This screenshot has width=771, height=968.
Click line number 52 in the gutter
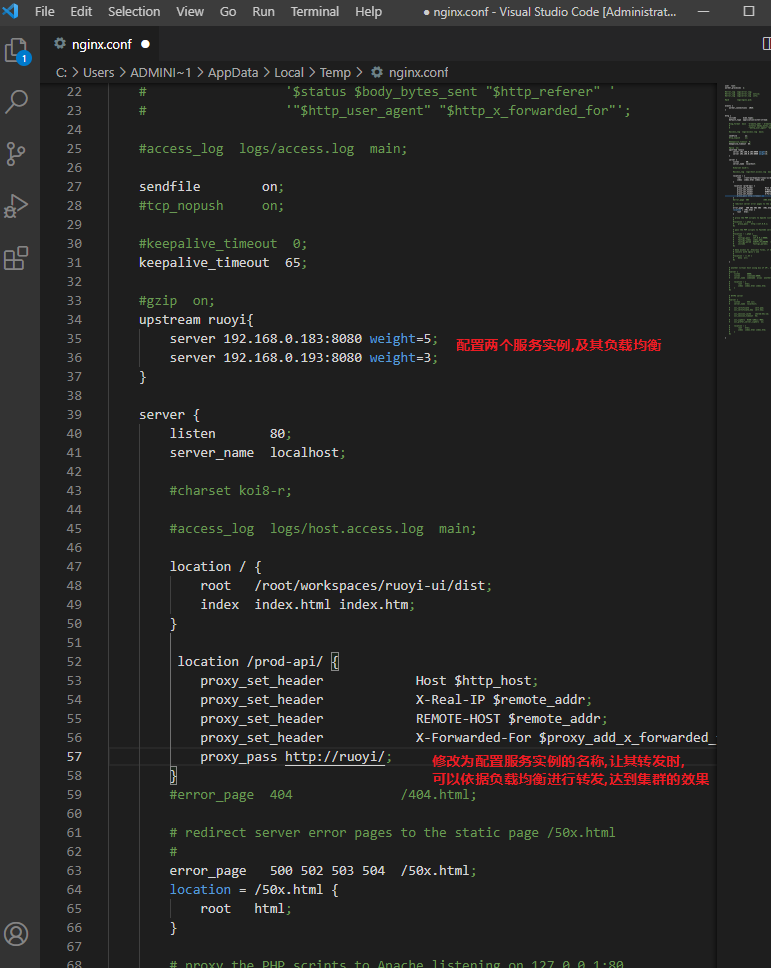[74, 661]
